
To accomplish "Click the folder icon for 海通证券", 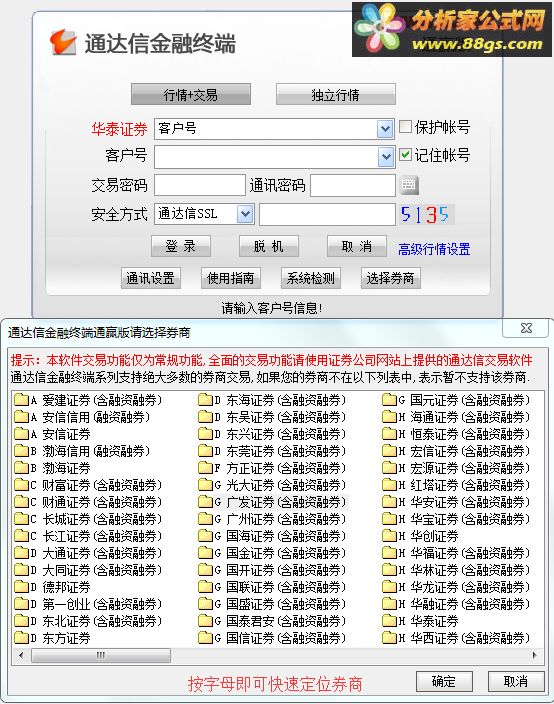I will tap(389, 417).
